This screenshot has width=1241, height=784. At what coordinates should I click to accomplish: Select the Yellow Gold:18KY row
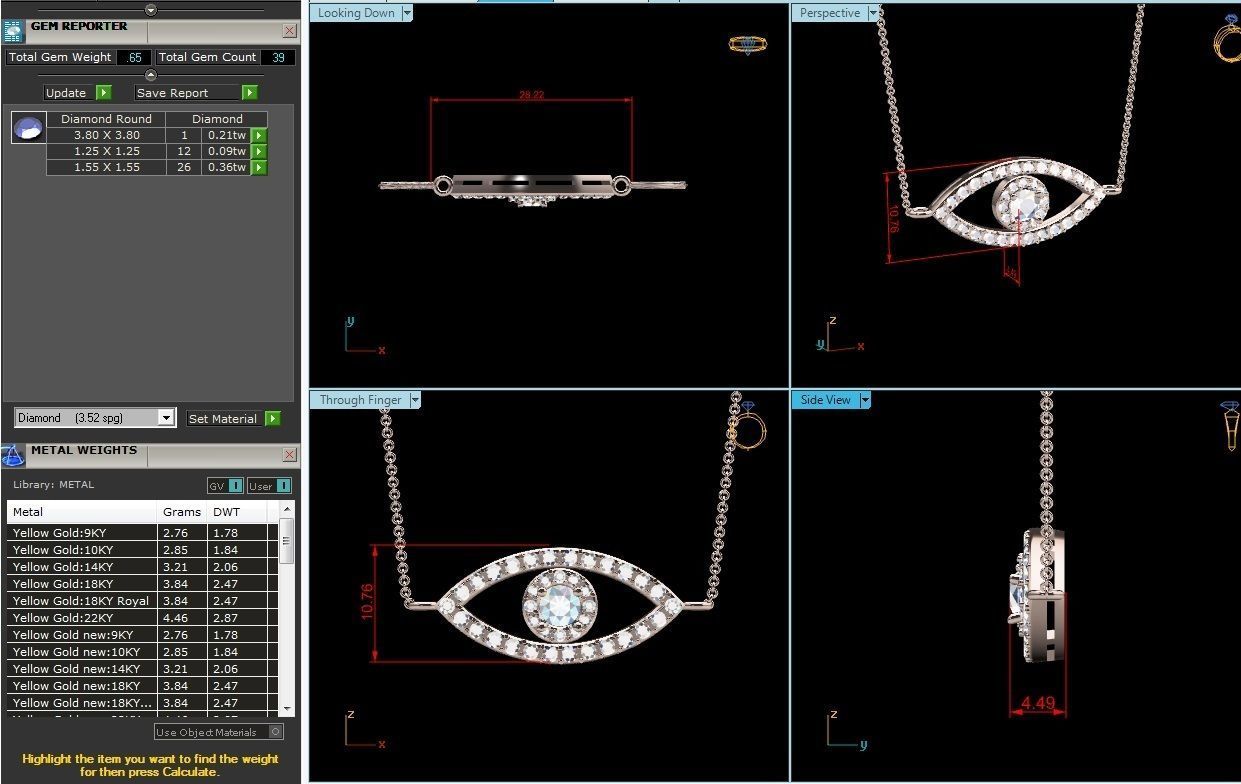(143, 584)
